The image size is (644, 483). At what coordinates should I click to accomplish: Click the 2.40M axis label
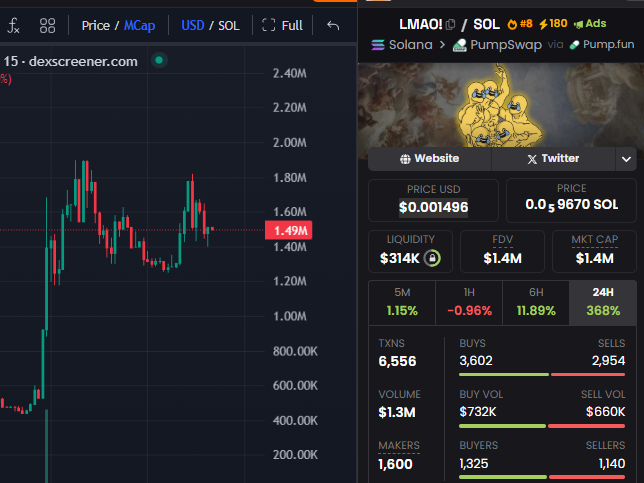point(290,74)
